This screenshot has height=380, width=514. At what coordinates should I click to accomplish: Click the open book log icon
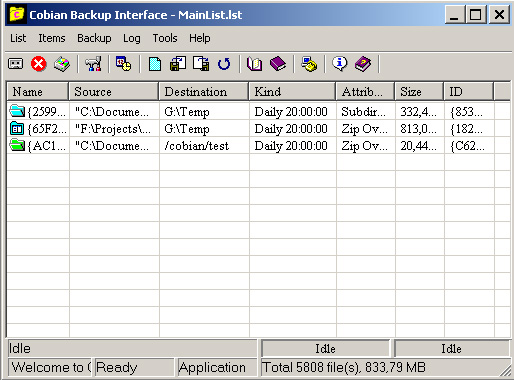254,64
